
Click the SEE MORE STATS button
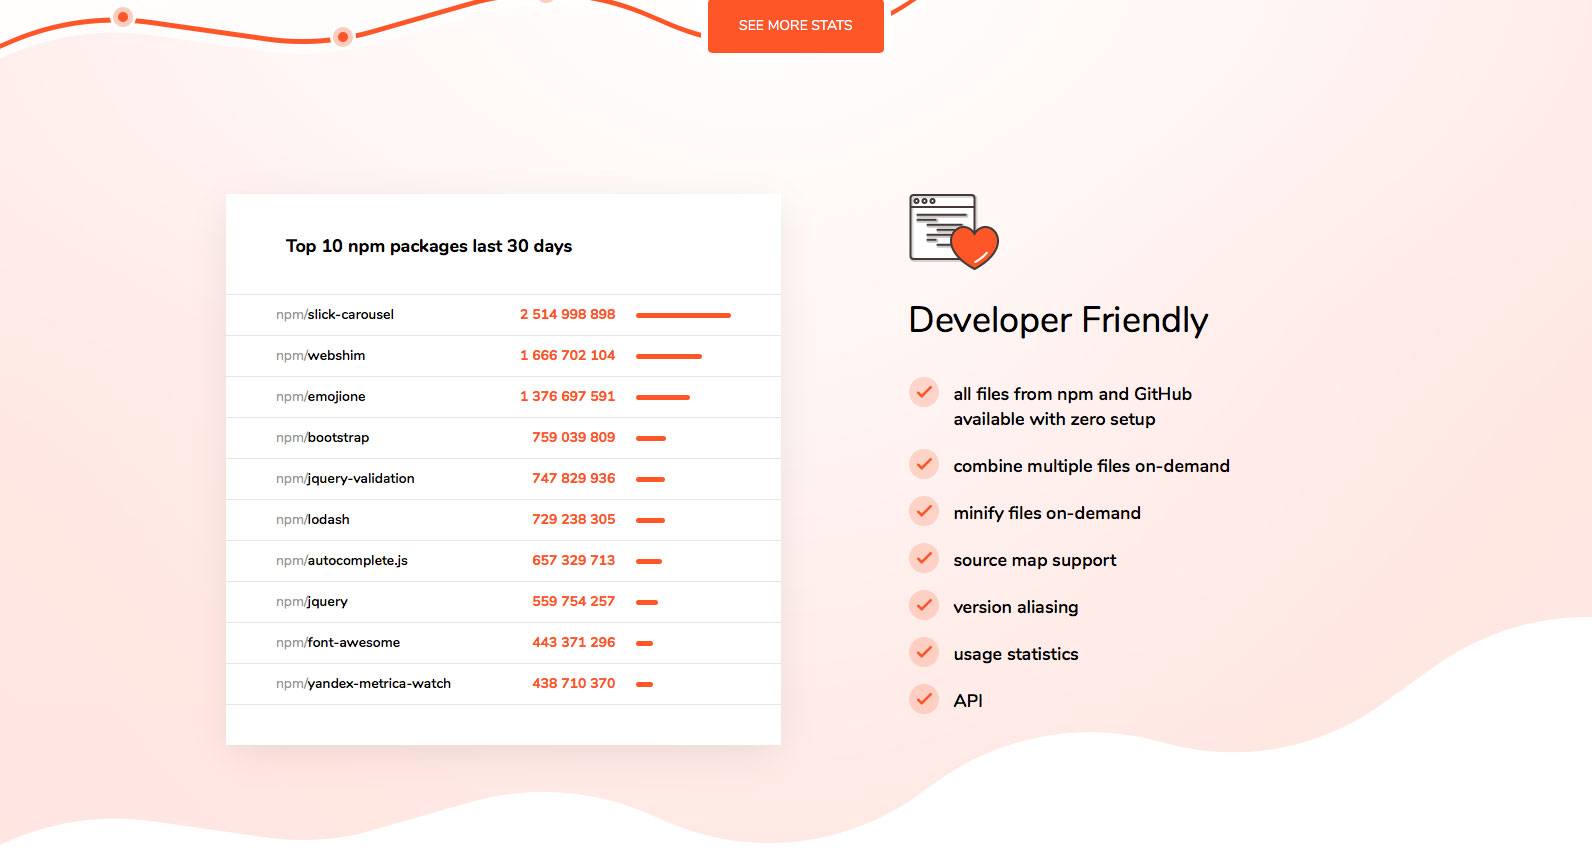coord(795,26)
